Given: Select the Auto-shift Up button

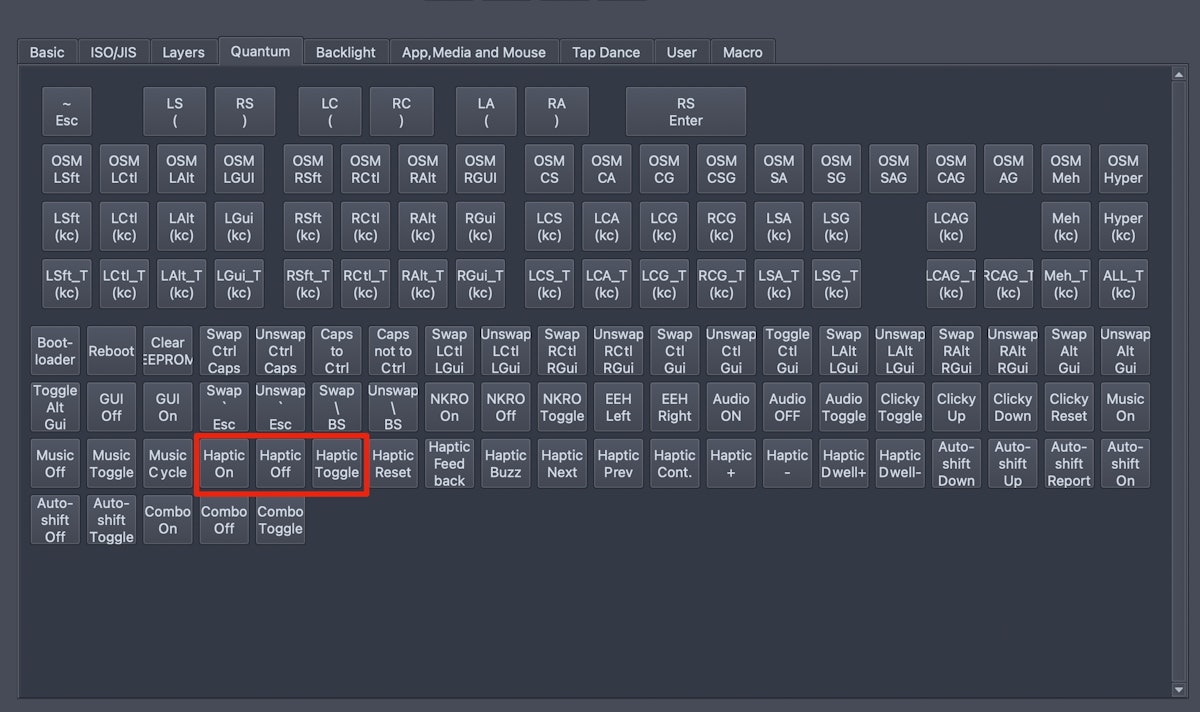Looking at the screenshot, I should click(x=1013, y=464).
